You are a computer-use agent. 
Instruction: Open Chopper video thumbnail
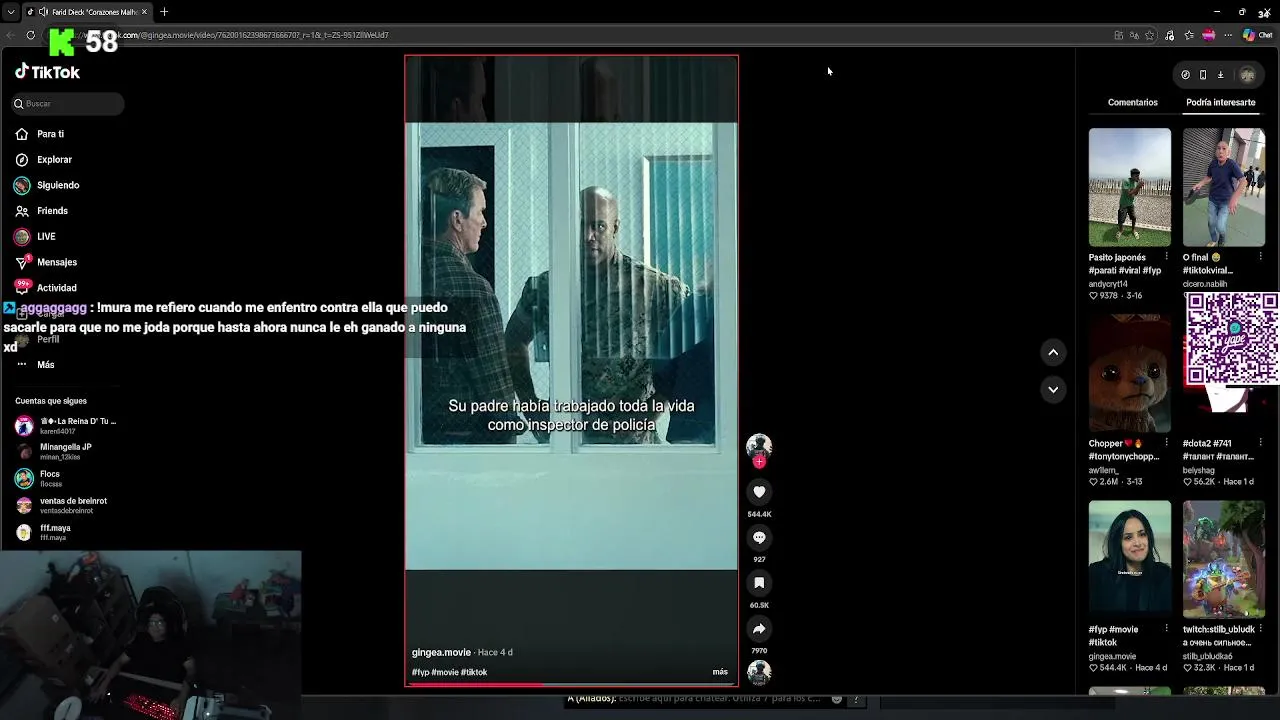pos(1130,373)
